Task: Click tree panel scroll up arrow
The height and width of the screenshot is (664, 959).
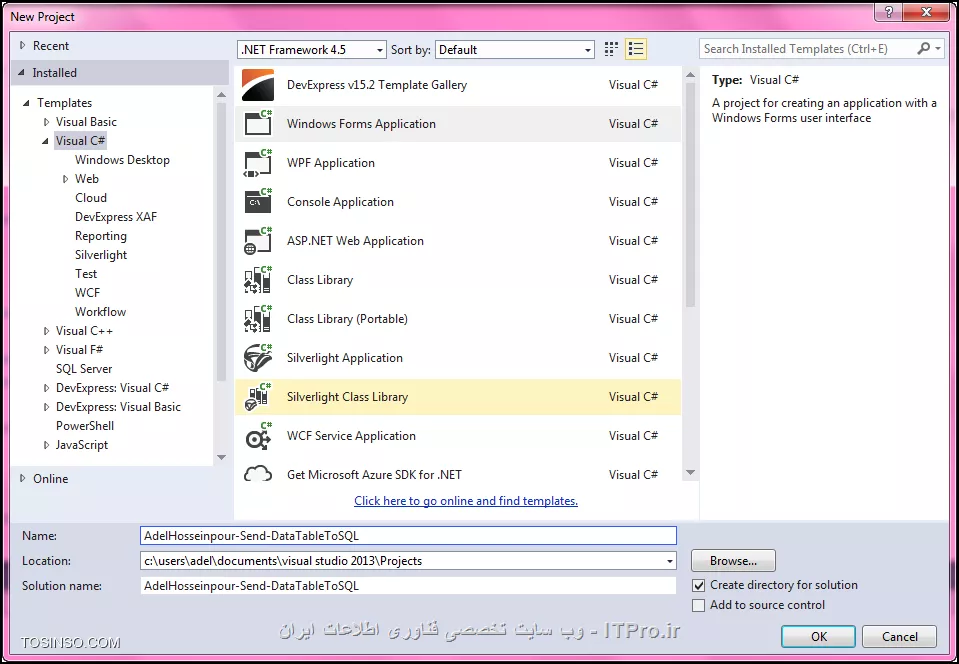Action: pos(221,95)
